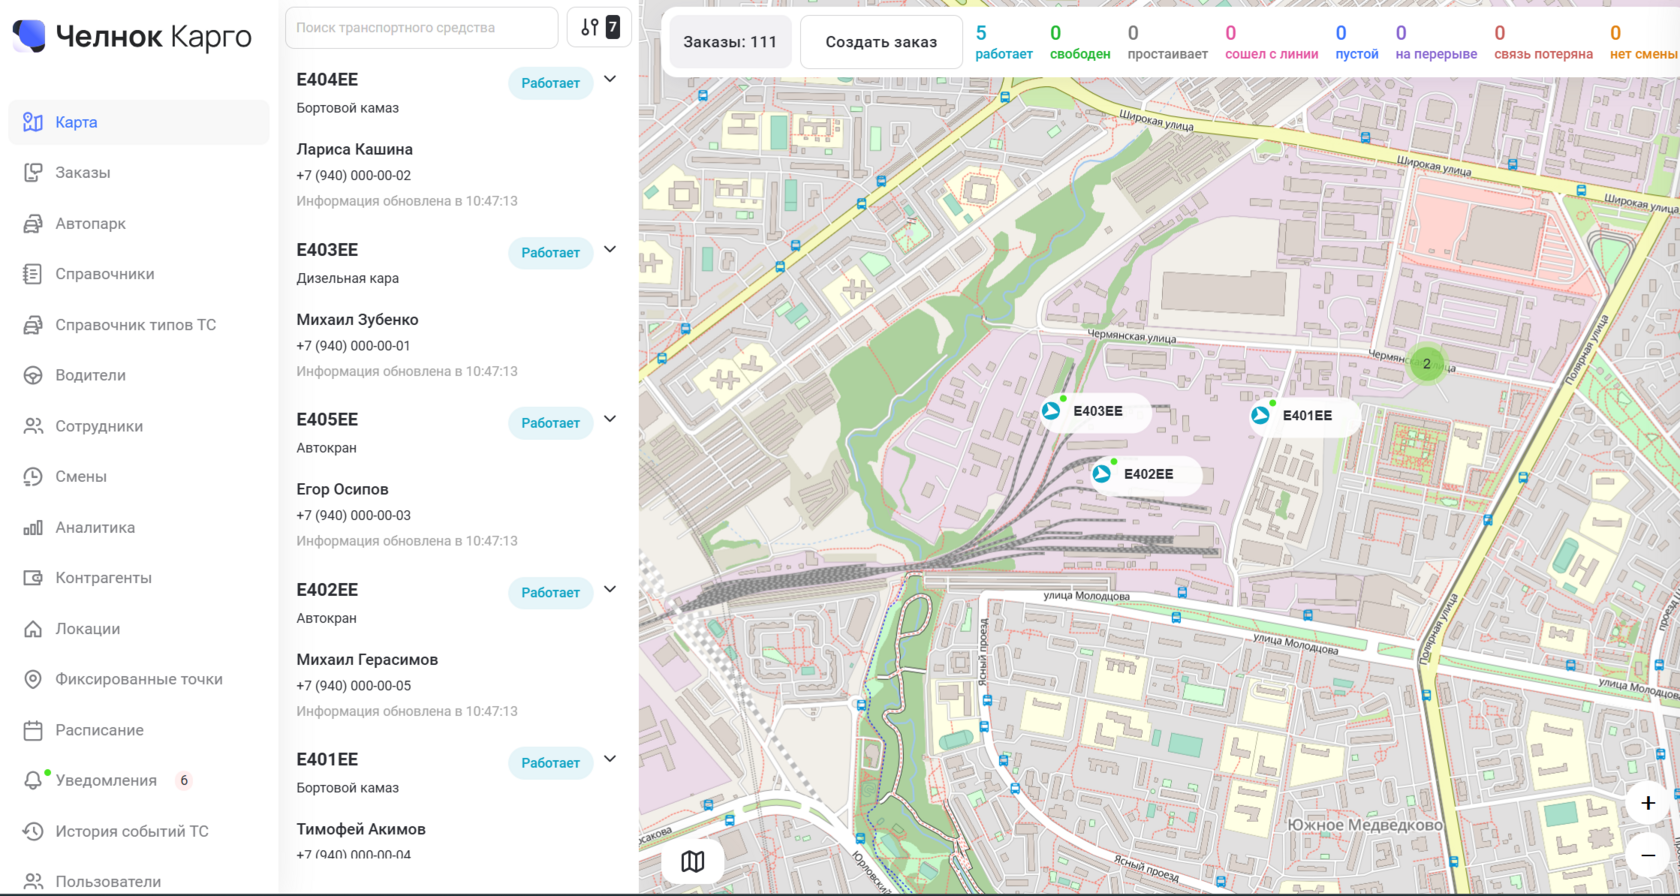Screen dimensions: 1680x896
Task: Open the vehicle filter button showing 7
Action: pos(599,27)
